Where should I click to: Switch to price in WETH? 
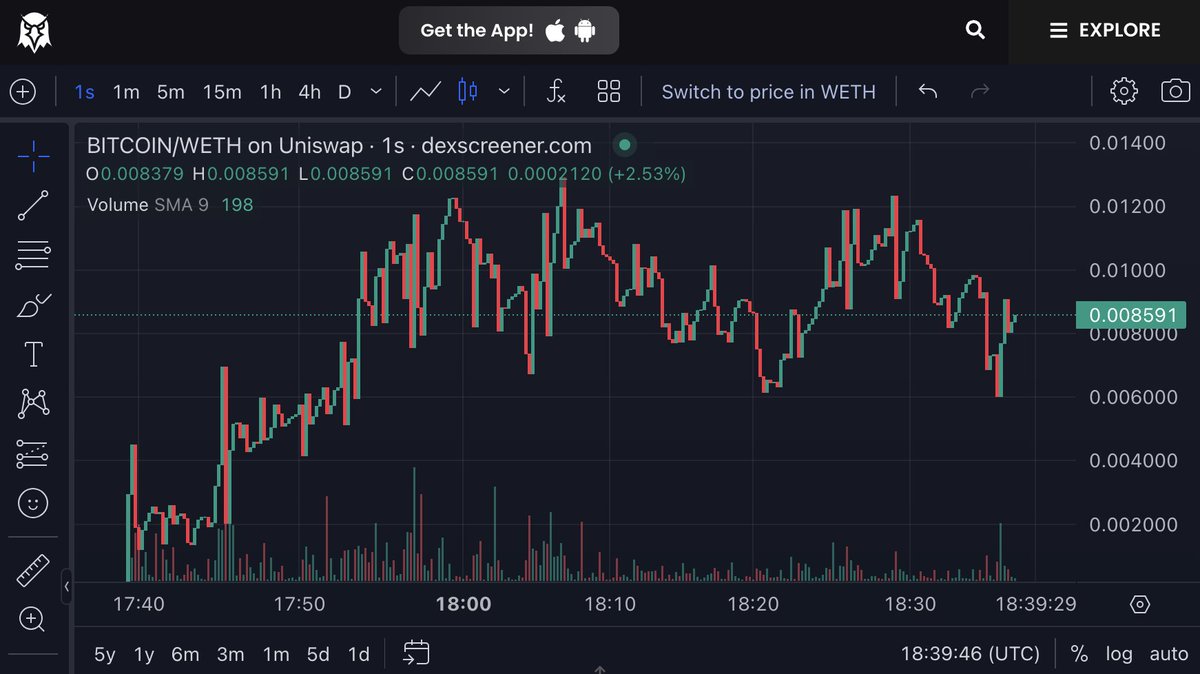[x=768, y=92]
